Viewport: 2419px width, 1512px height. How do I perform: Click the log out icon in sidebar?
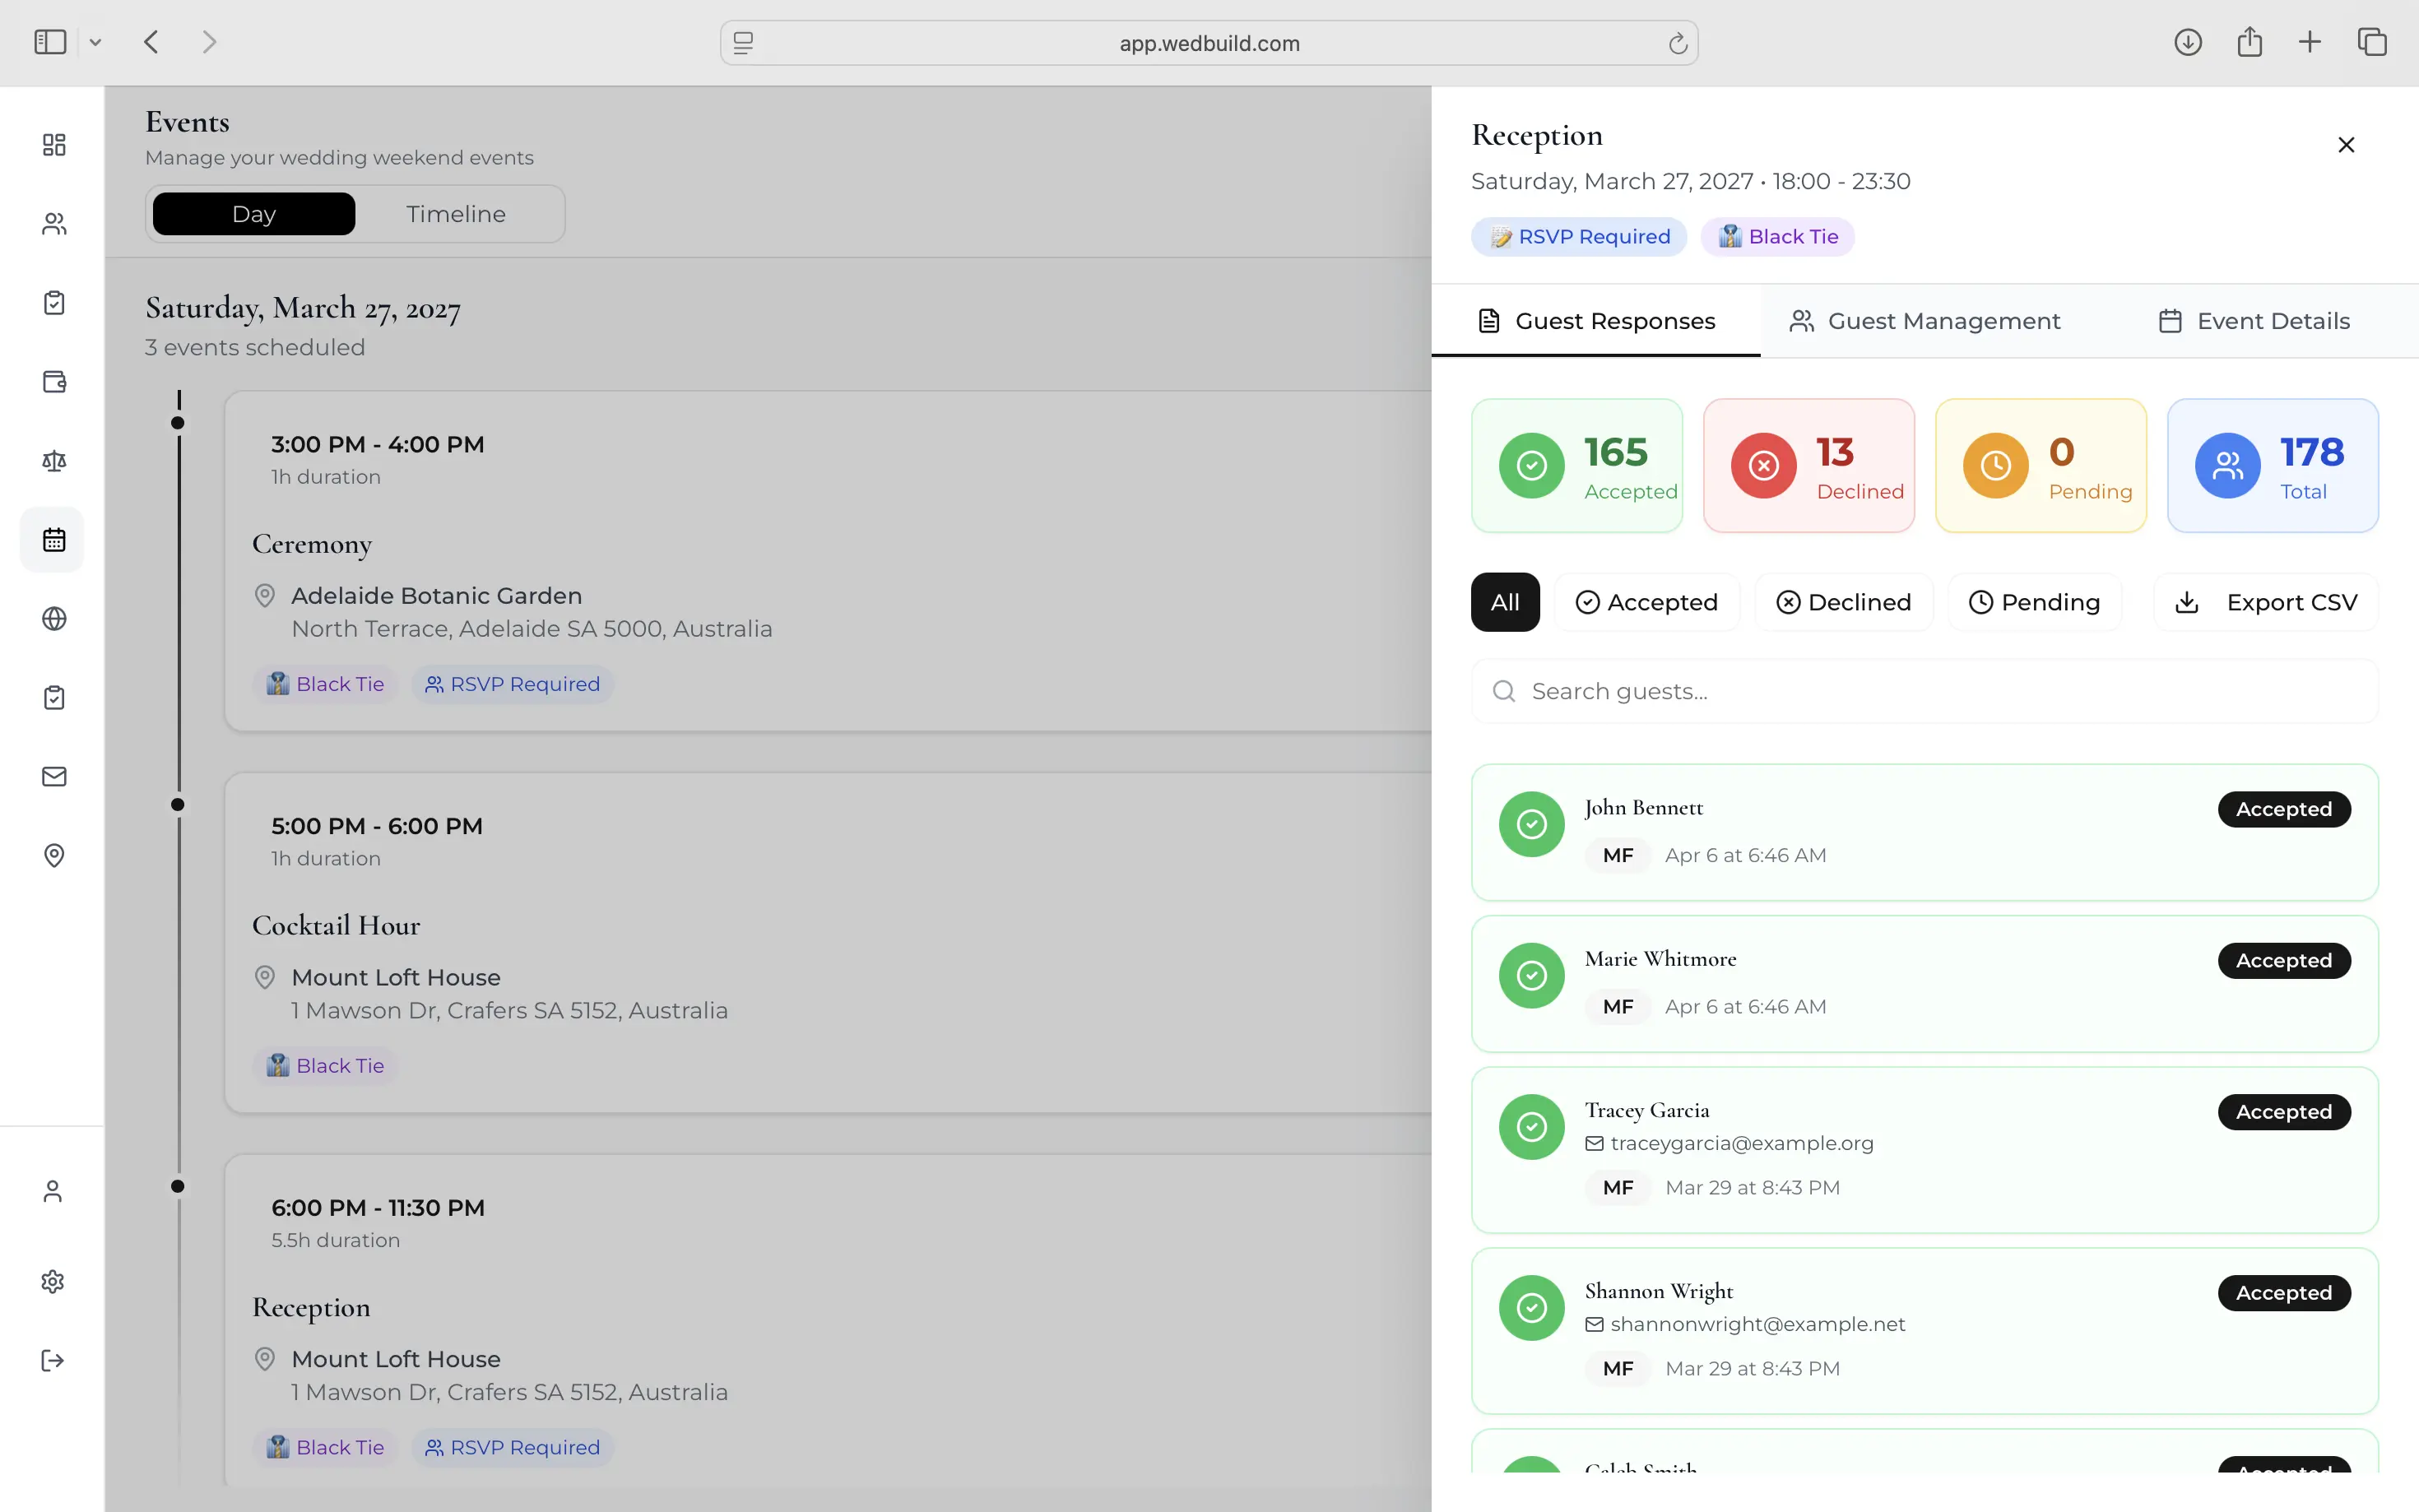coord(53,1361)
